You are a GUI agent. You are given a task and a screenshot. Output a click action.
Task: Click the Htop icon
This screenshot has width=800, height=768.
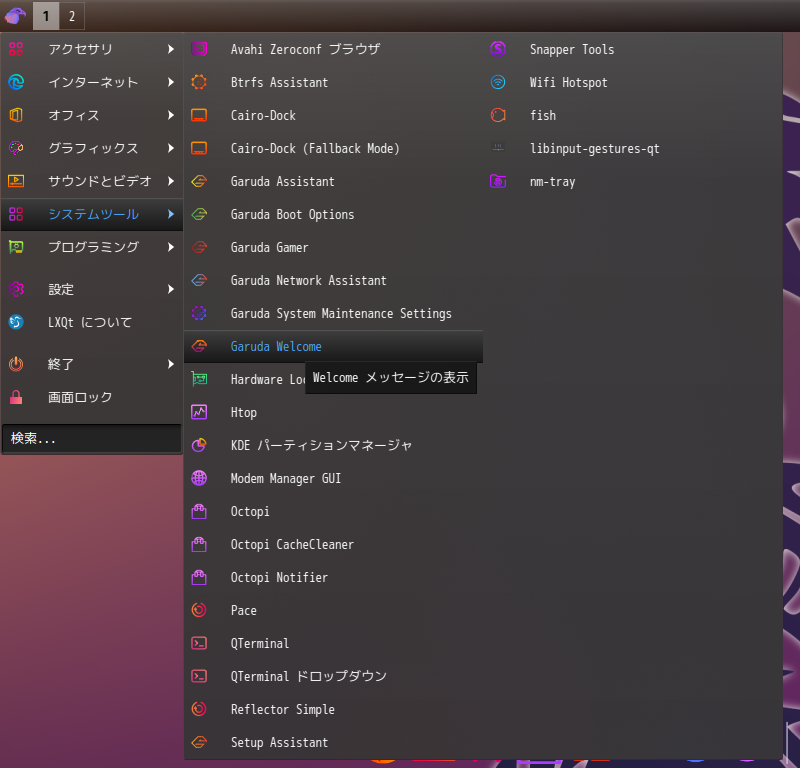coord(199,412)
